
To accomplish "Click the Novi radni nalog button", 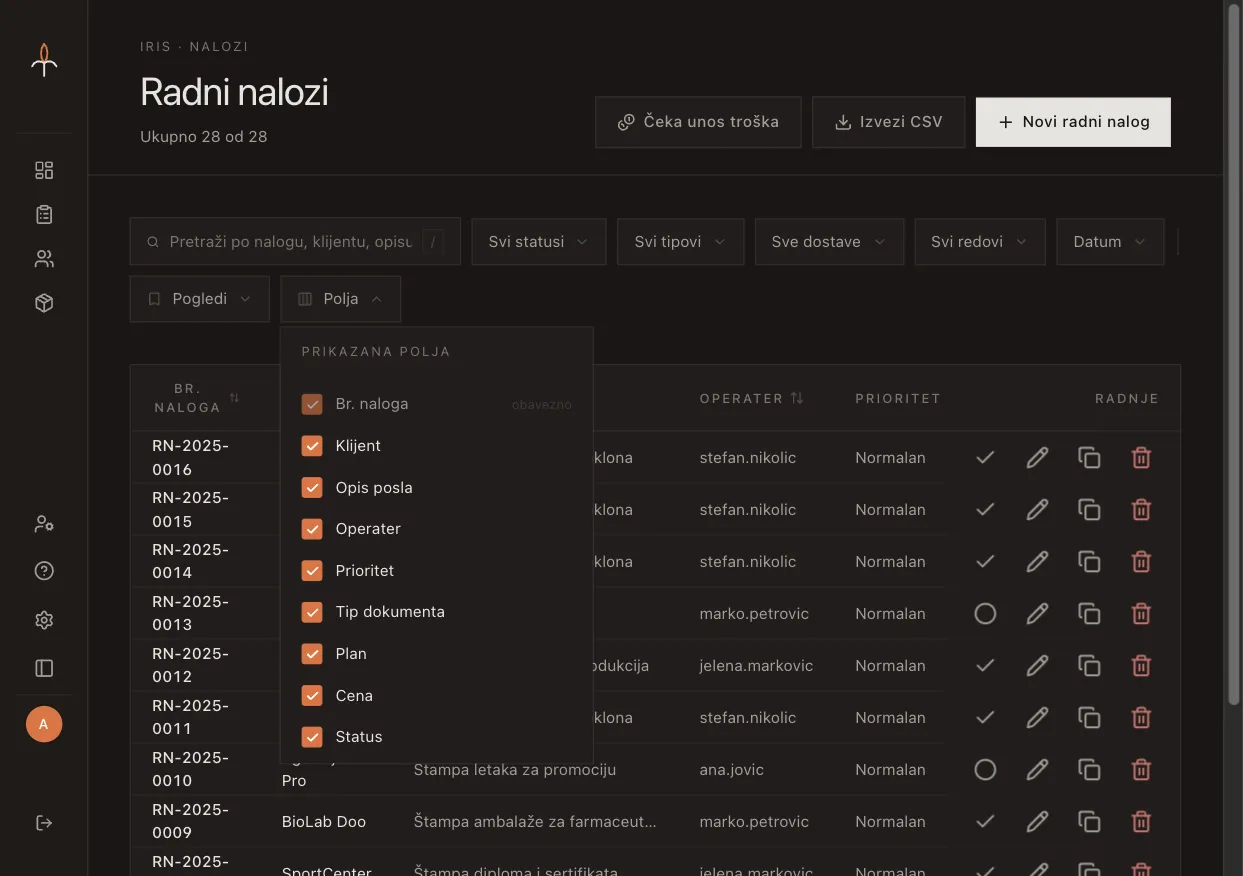I will pos(1073,122).
